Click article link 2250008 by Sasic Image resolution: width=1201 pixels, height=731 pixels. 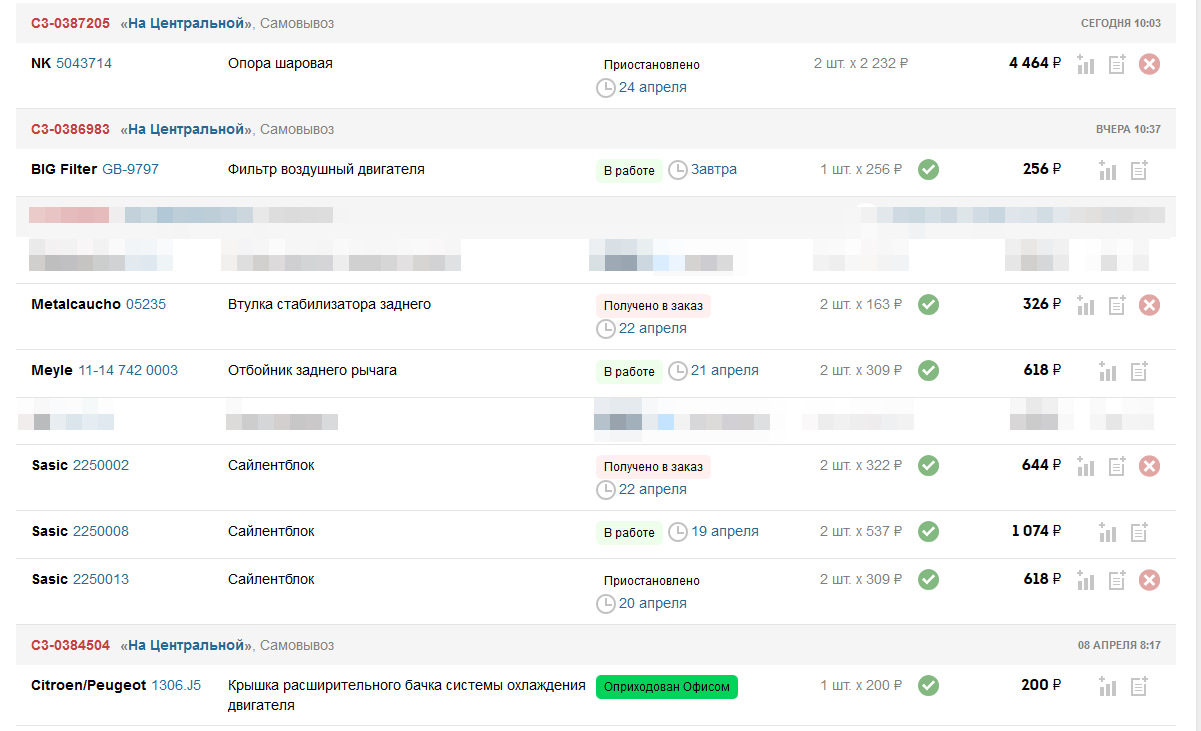coord(101,531)
